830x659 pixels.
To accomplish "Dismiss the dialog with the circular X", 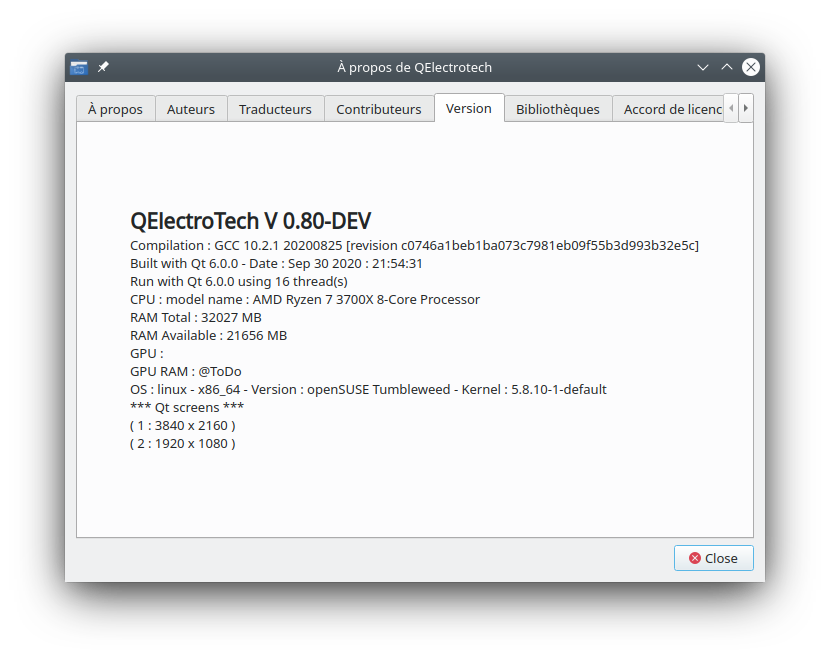I will point(751,67).
